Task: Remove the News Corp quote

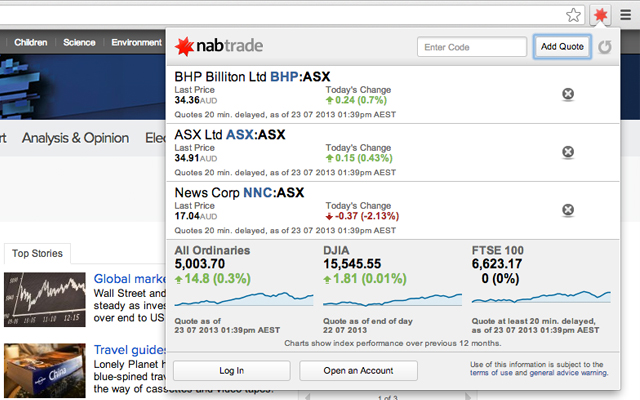Action: pyautogui.click(x=568, y=210)
